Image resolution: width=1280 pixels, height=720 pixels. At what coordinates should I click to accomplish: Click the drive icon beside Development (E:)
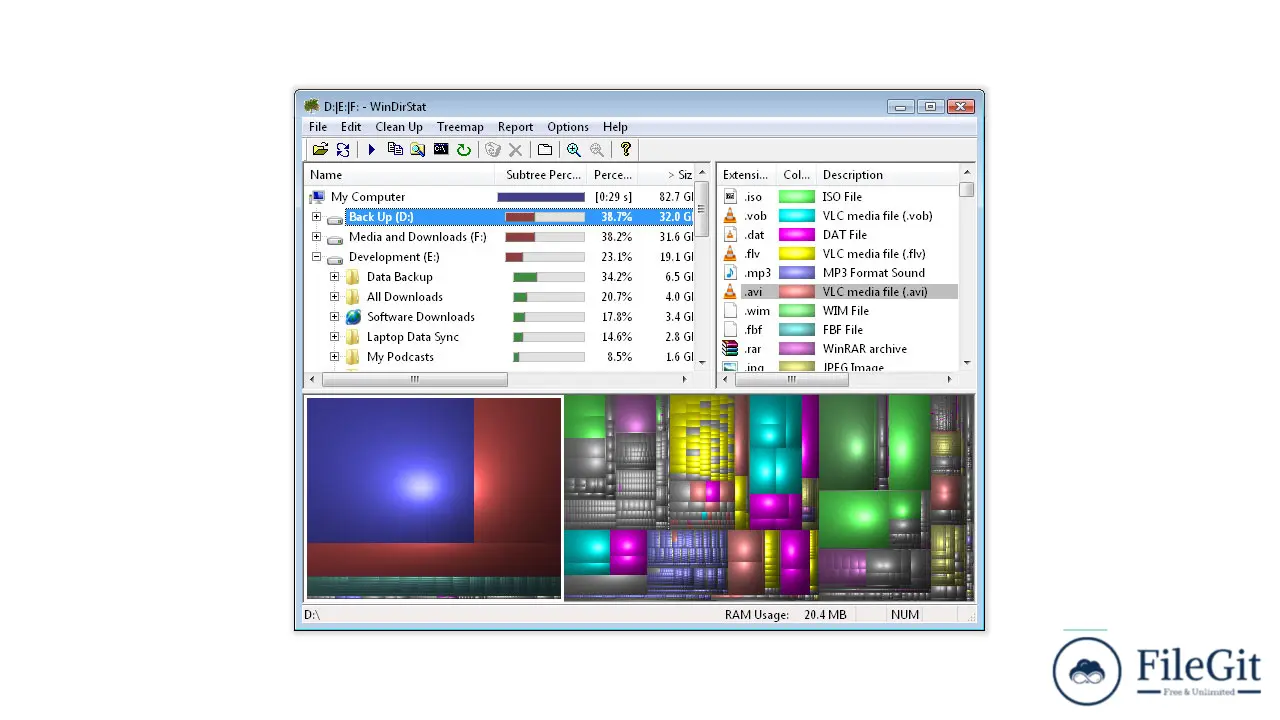pos(335,258)
